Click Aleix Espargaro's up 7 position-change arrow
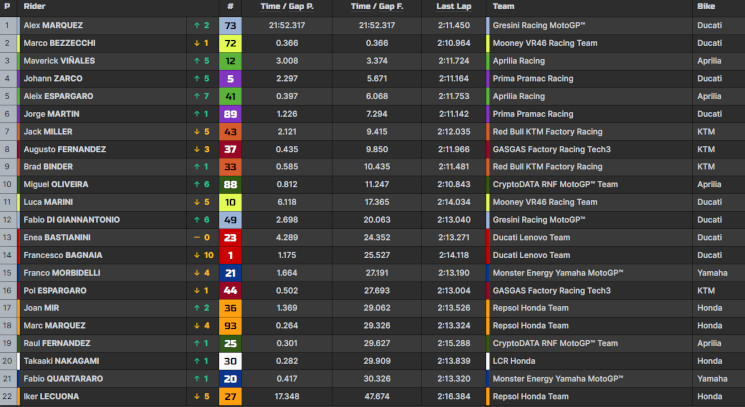The image size is (745, 407). pos(201,96)
